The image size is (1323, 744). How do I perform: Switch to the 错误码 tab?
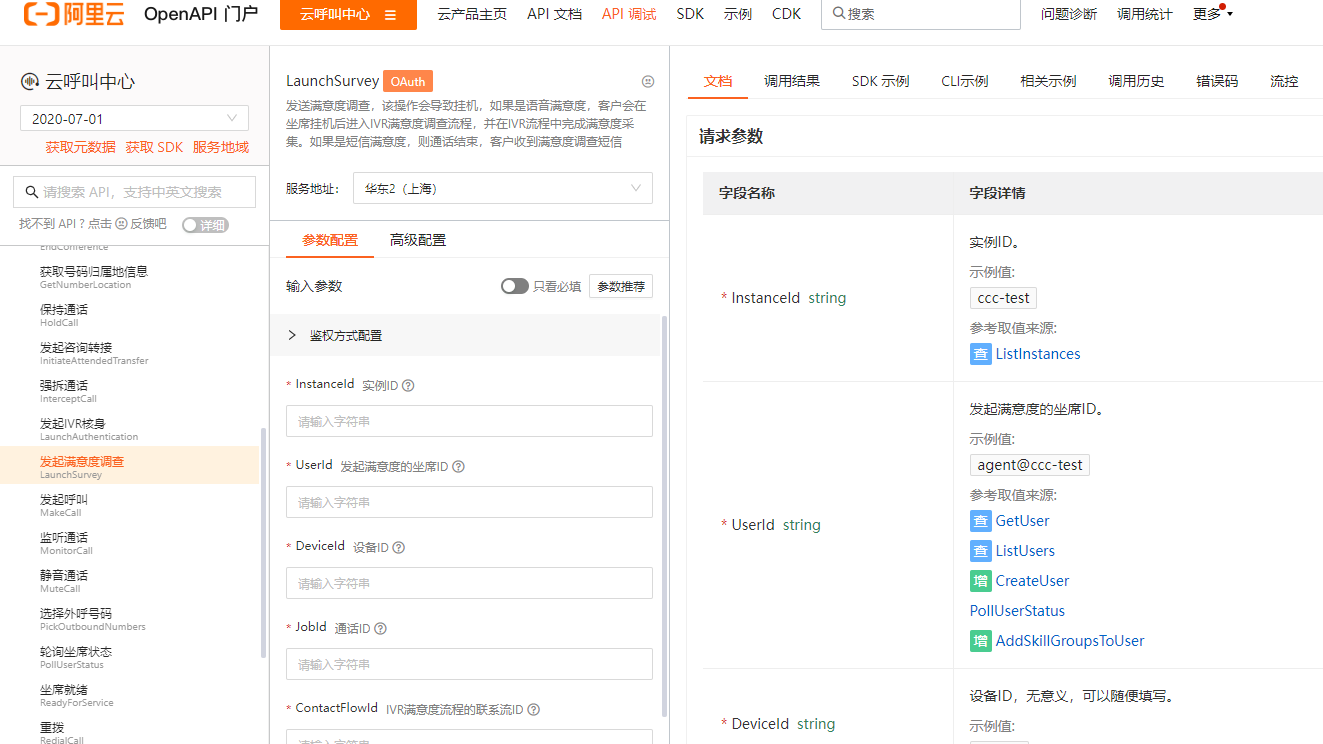(1217, 81)
